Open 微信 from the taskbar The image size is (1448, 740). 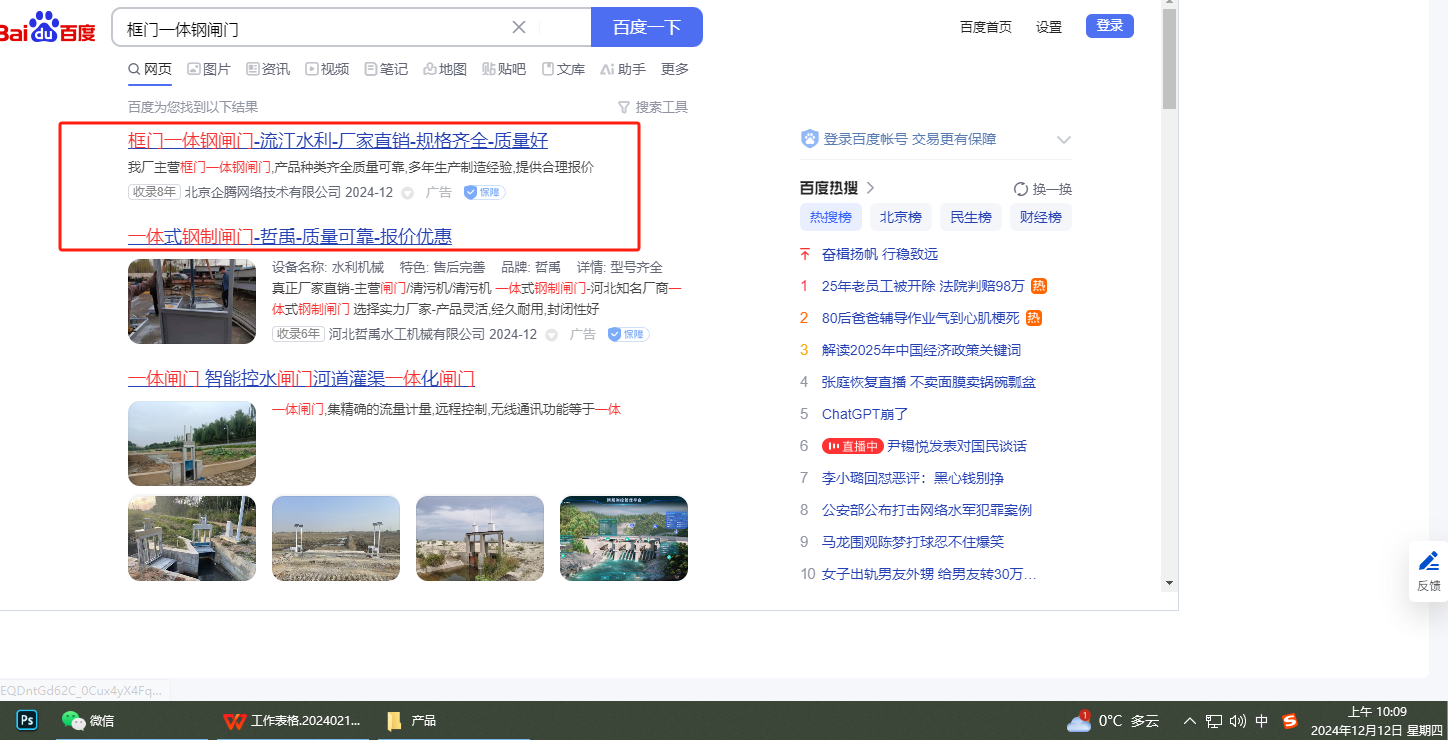click(88, 720)
